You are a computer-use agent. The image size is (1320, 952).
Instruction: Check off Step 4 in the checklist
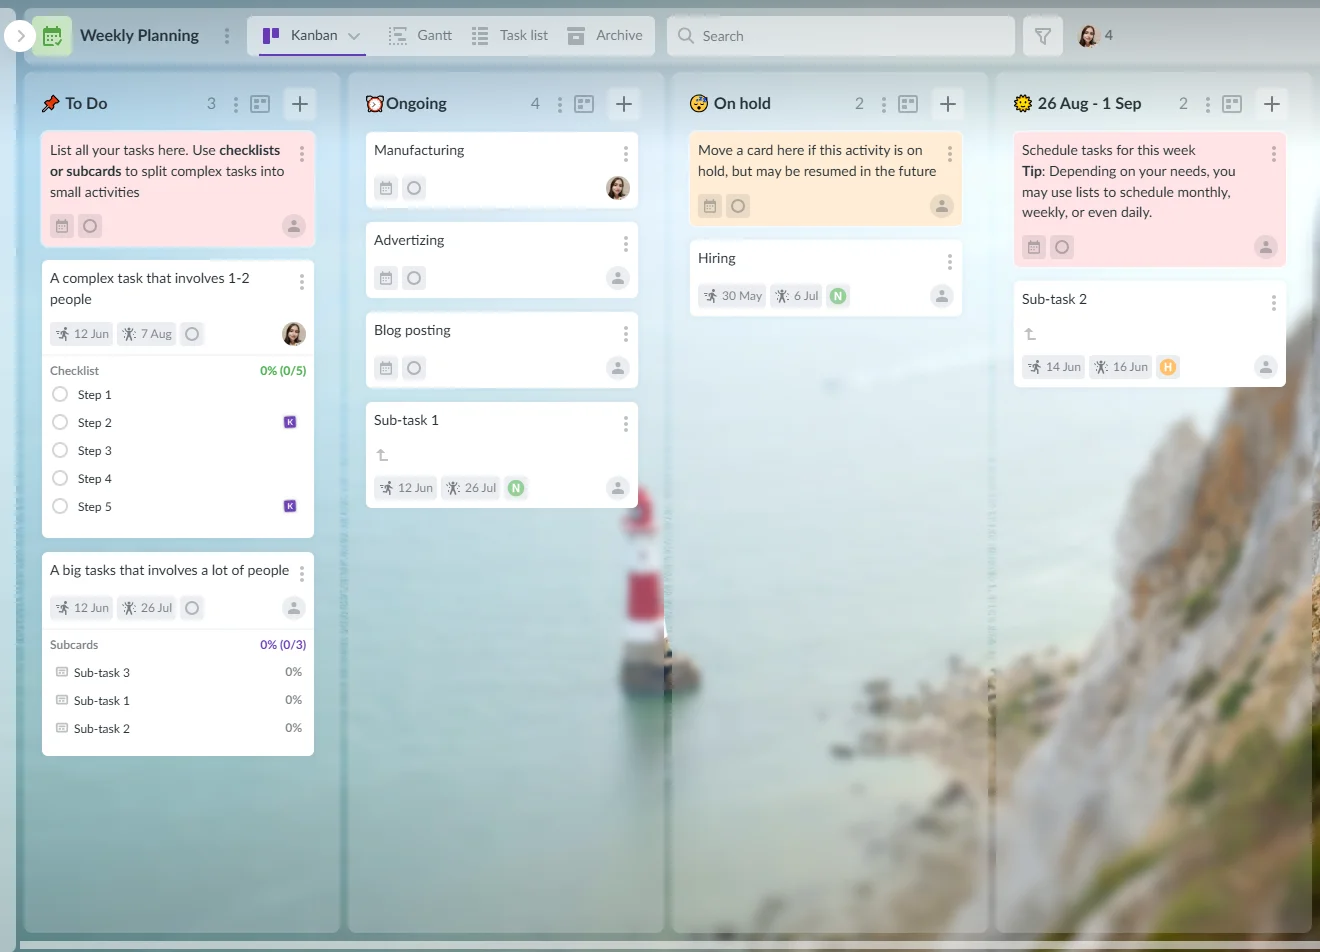coord(60,478)
